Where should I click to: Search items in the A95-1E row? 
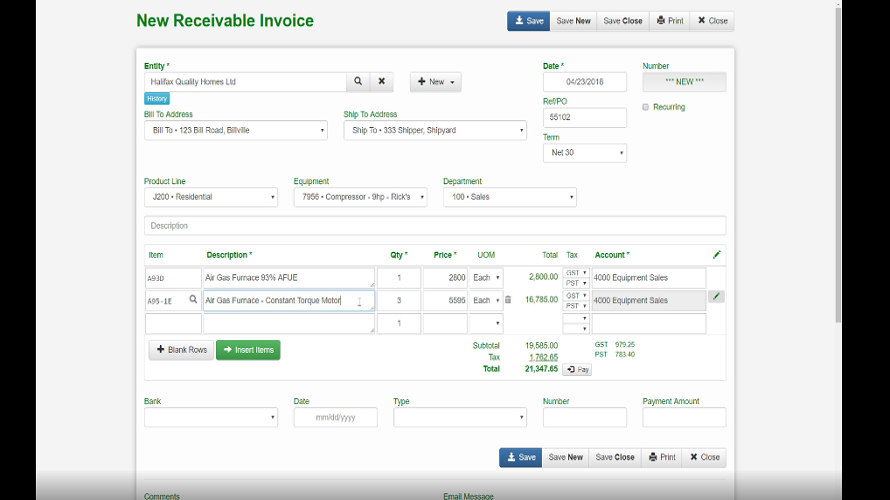193,300
